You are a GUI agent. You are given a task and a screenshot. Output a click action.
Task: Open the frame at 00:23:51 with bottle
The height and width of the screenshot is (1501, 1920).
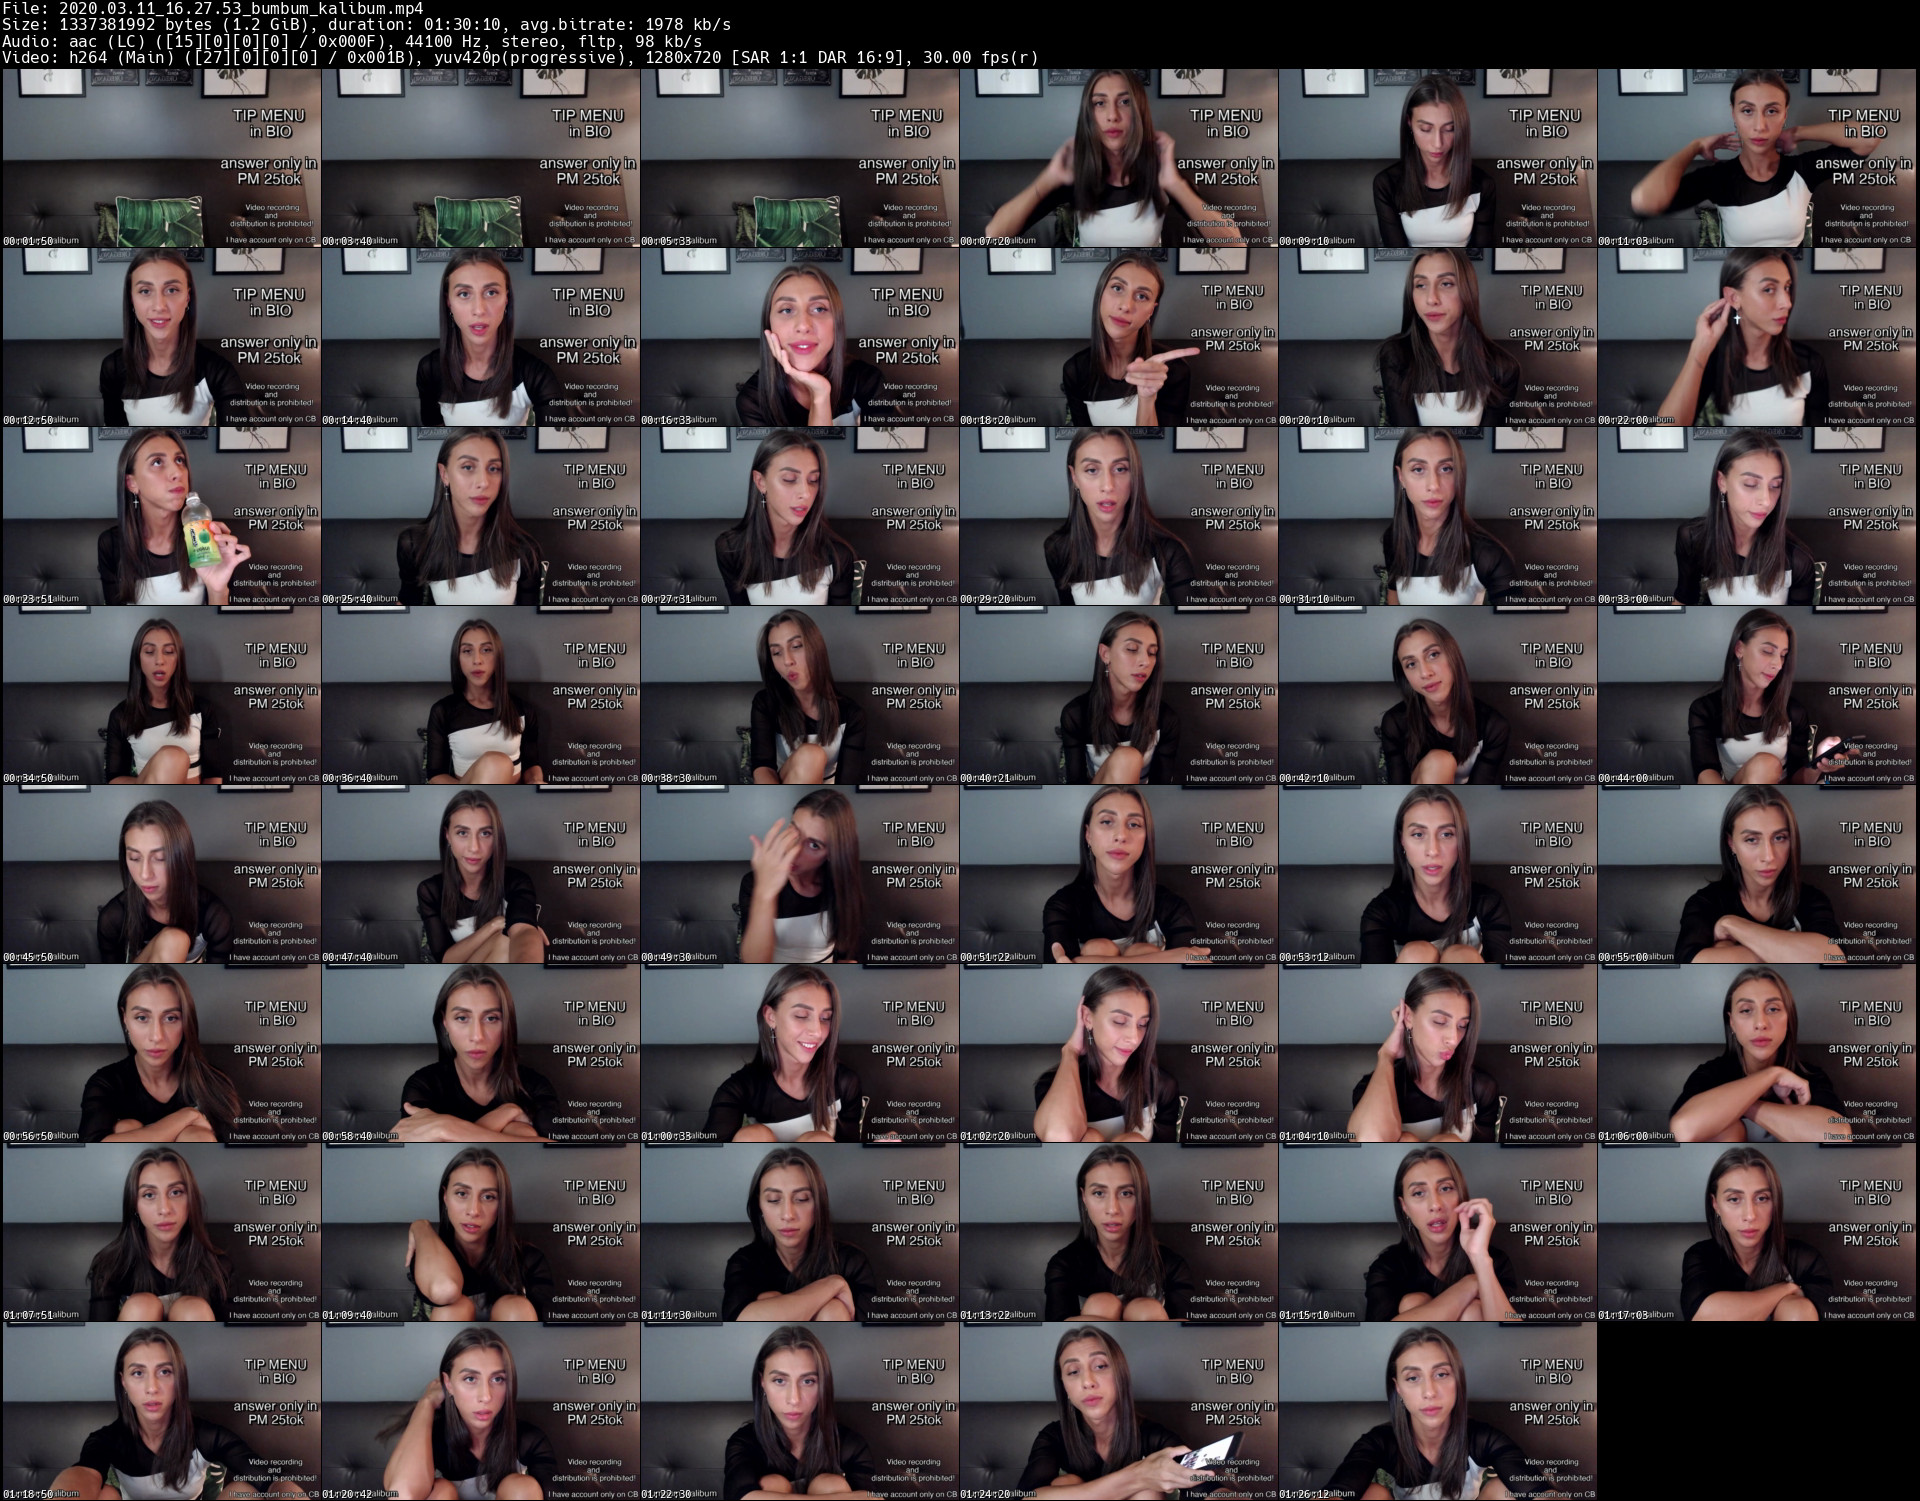[162, 516]
